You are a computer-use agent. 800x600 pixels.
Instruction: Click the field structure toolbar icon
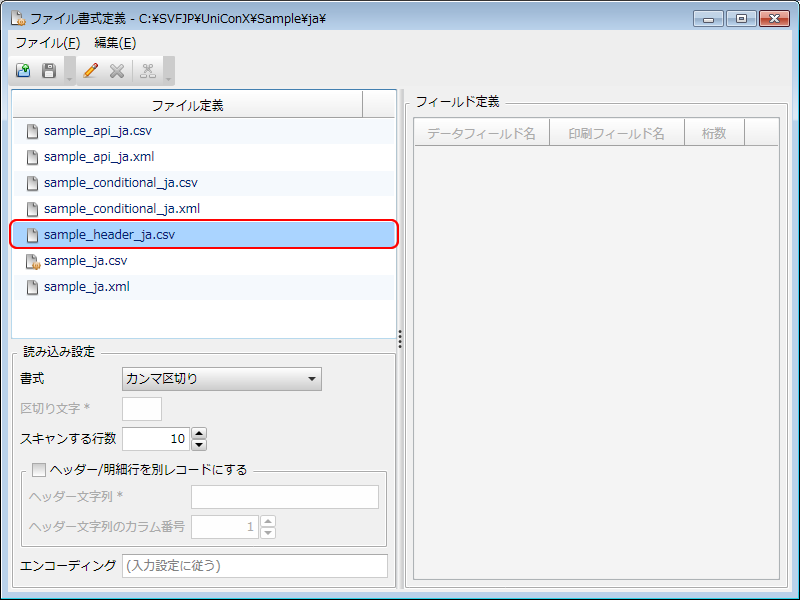148,71
